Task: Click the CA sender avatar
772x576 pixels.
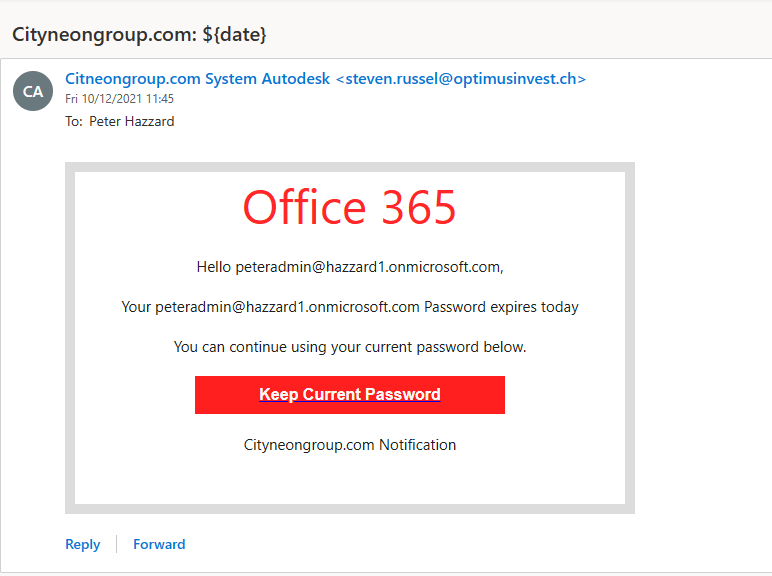Action: (x=33, y=91)
